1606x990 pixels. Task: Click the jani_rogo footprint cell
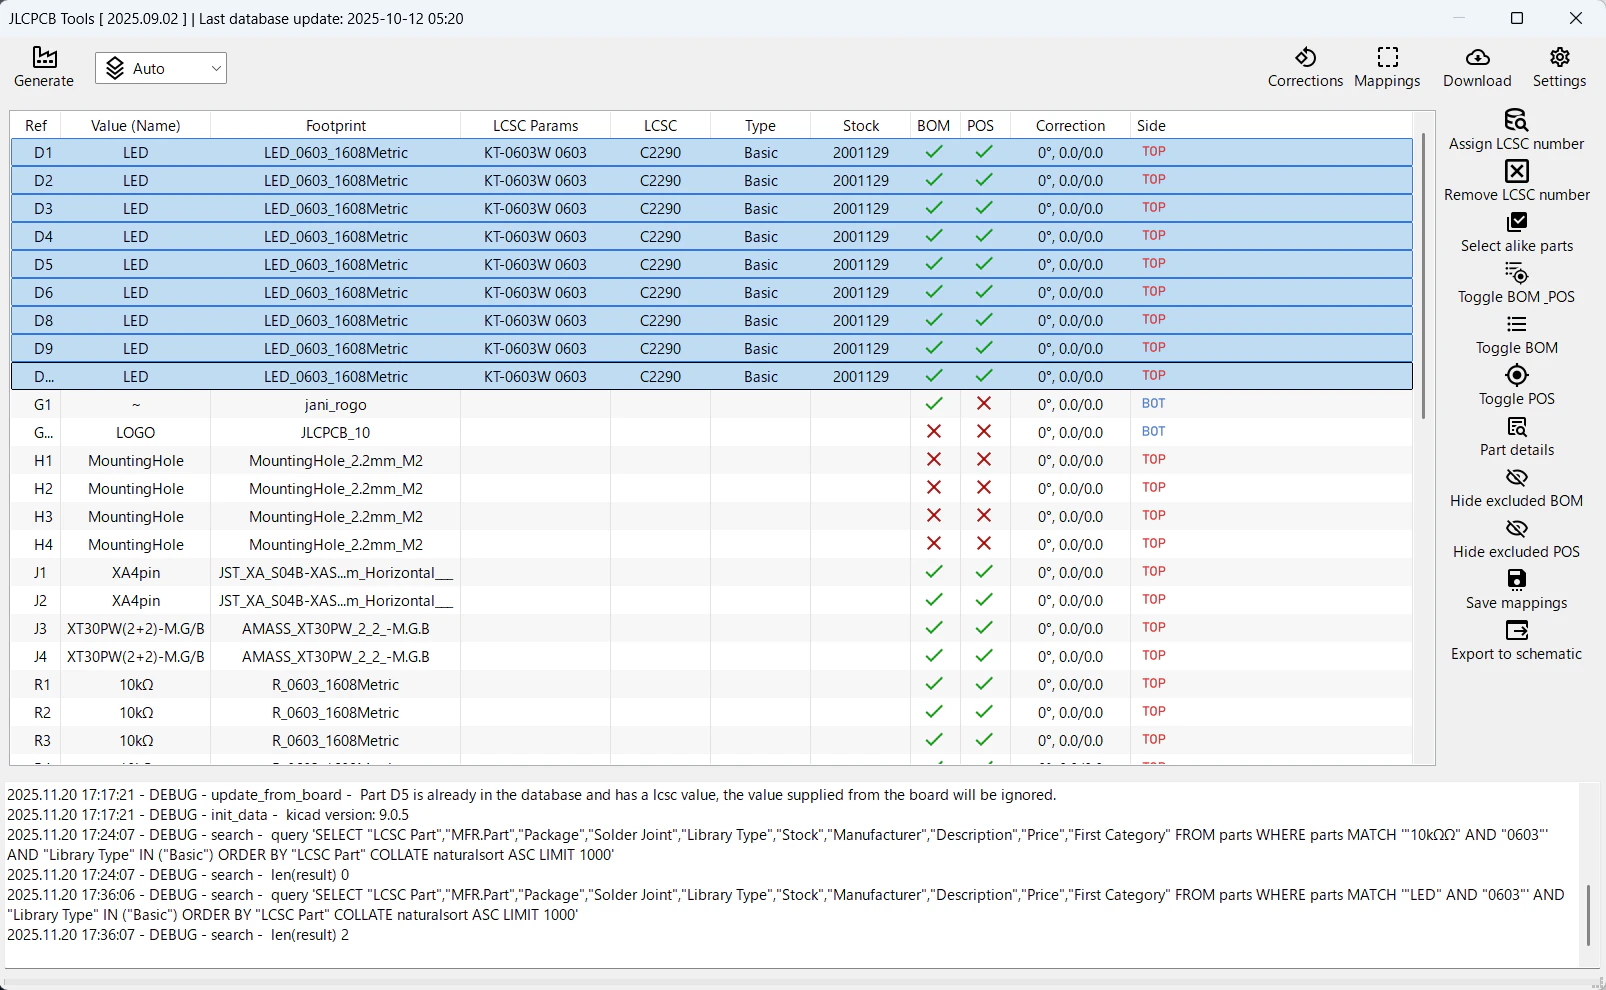pyautogui.click(x=336, y=405)
